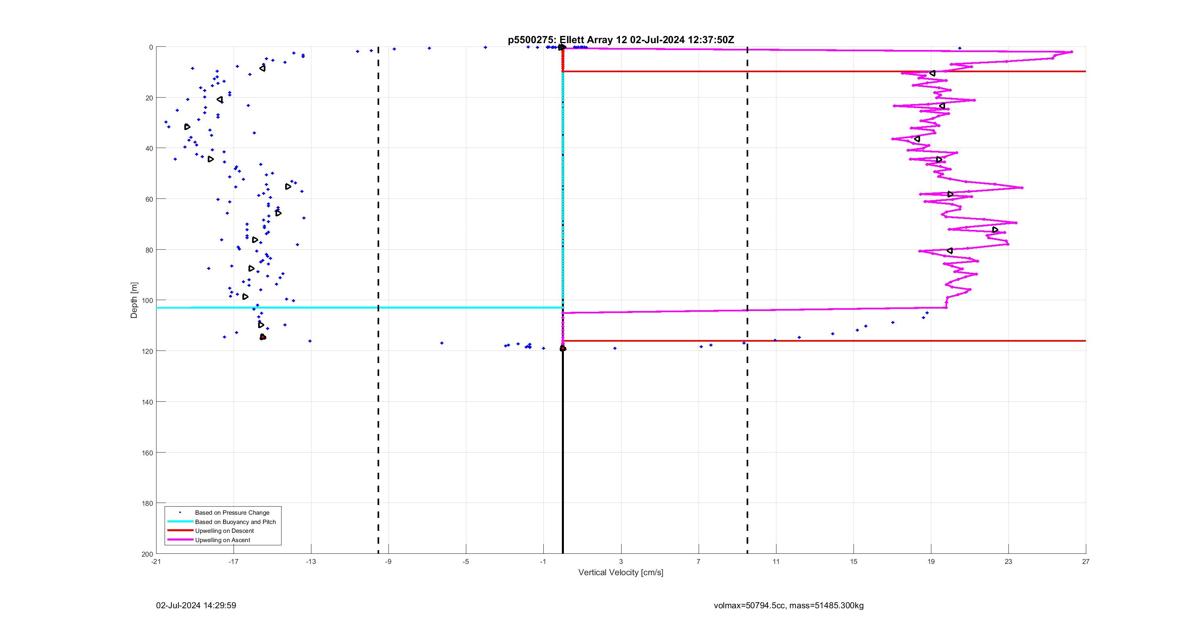Click y-axis tick label '40'

pyautogui.click(x=148, y=148)
